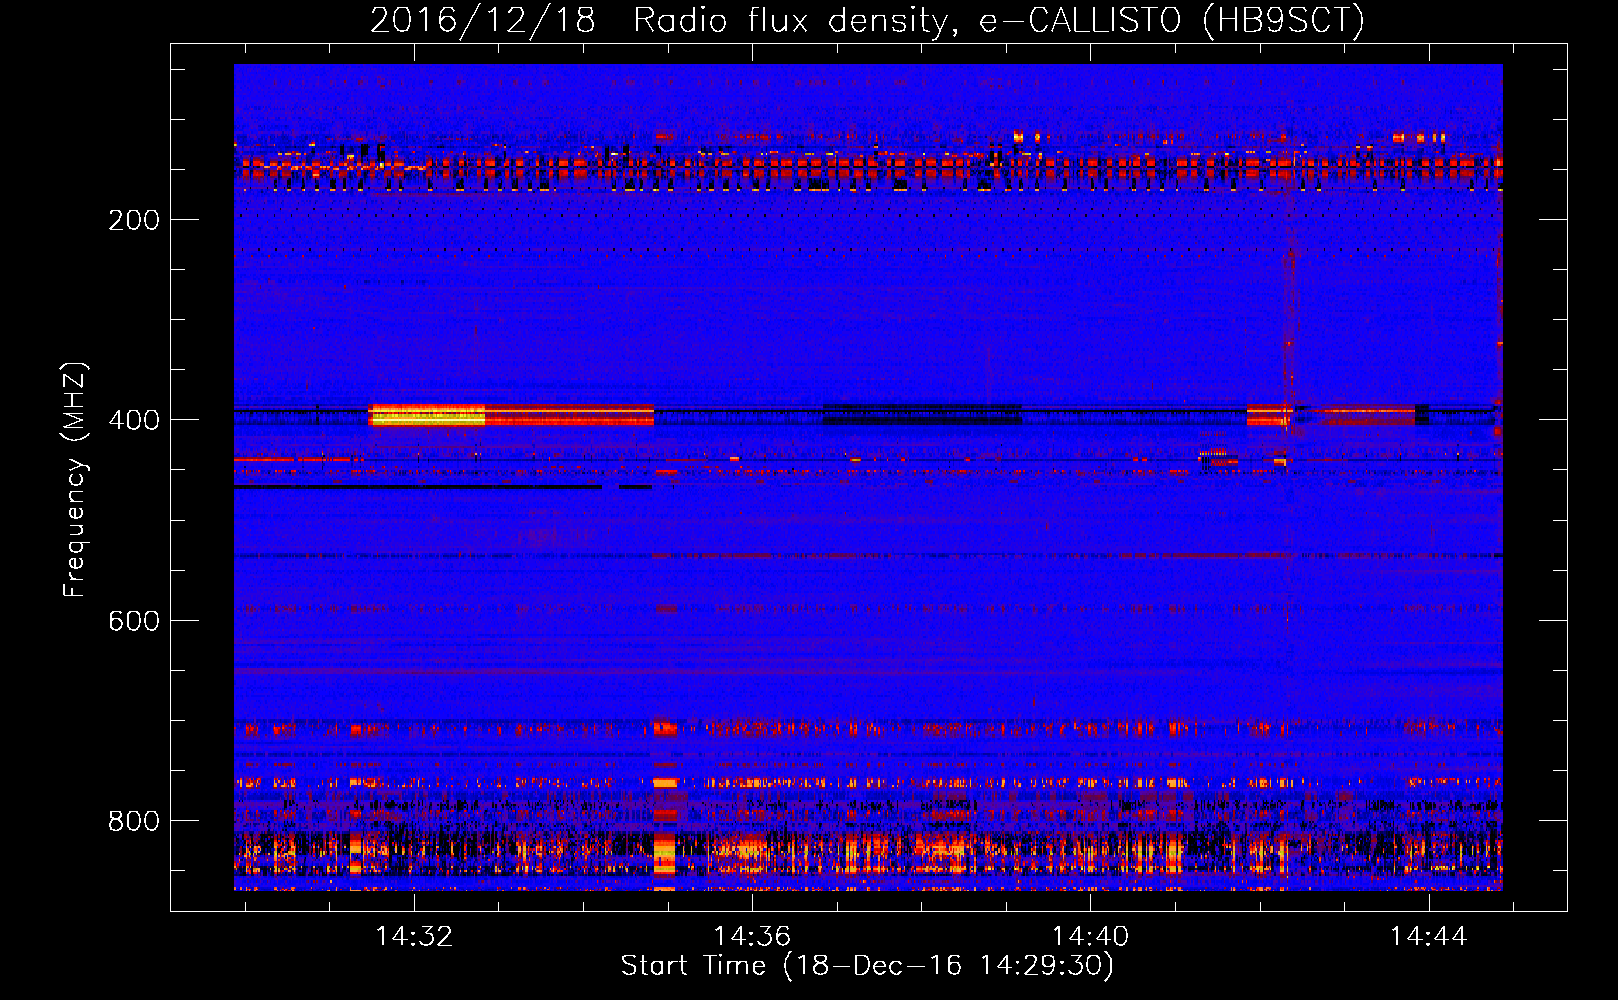Image resolution: width=1618 pixels, height=1000 pixels.
Task: Click the black band near 400 MHz at 14:38
Action: tap(922, 414)
